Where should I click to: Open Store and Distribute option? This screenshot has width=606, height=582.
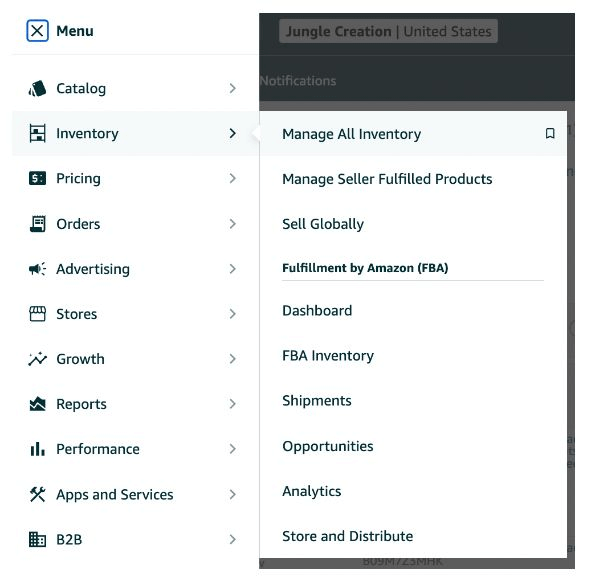point(347,536)
